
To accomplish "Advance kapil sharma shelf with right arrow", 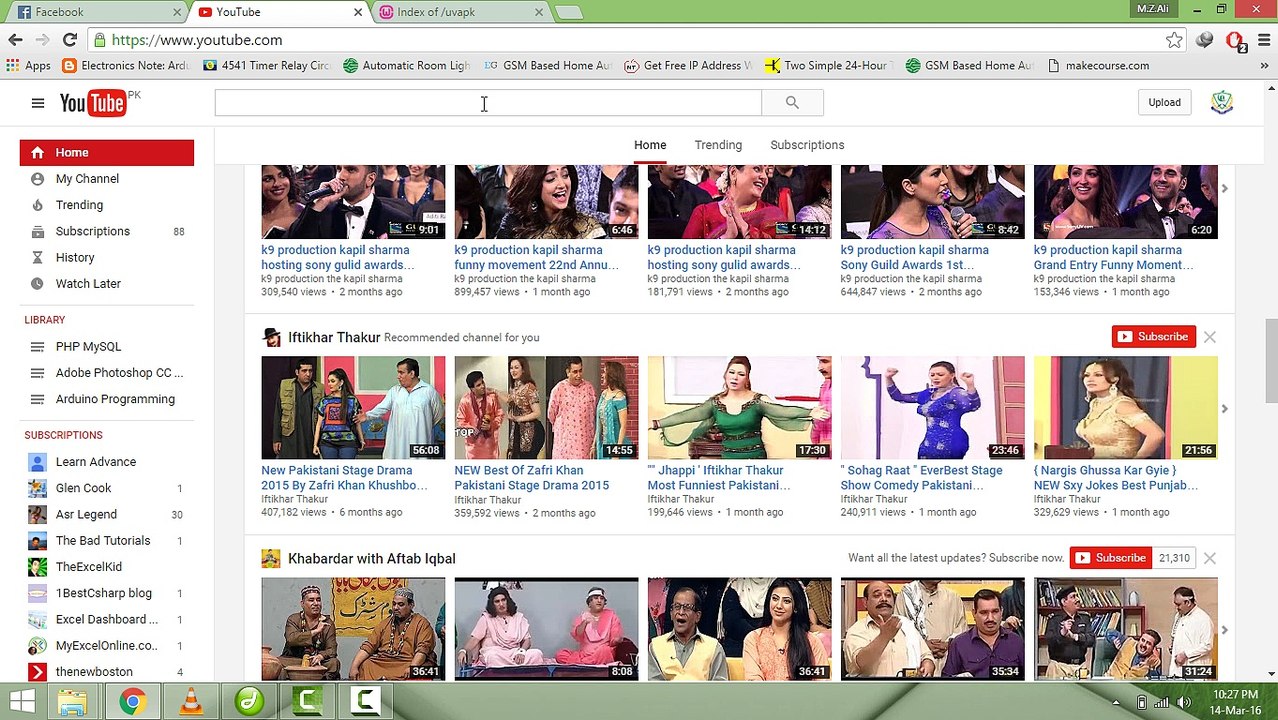I will click(x=1224, y=188).
